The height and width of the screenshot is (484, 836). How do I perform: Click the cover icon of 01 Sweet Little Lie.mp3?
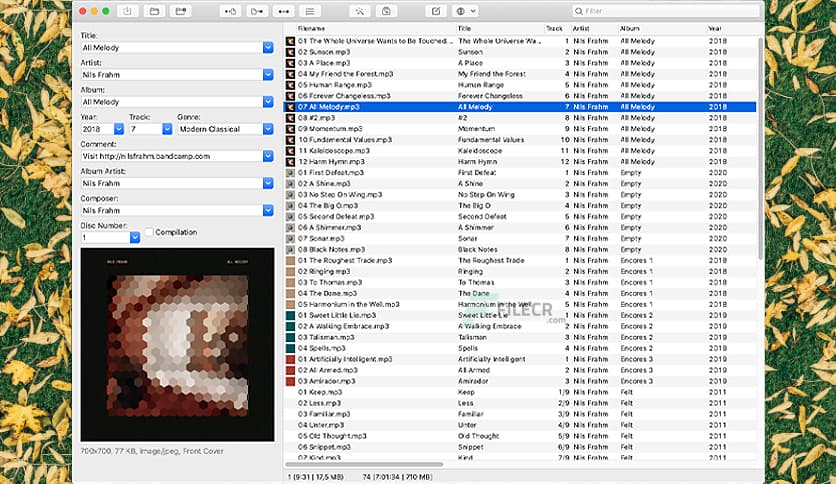click(x=290, y=316)
